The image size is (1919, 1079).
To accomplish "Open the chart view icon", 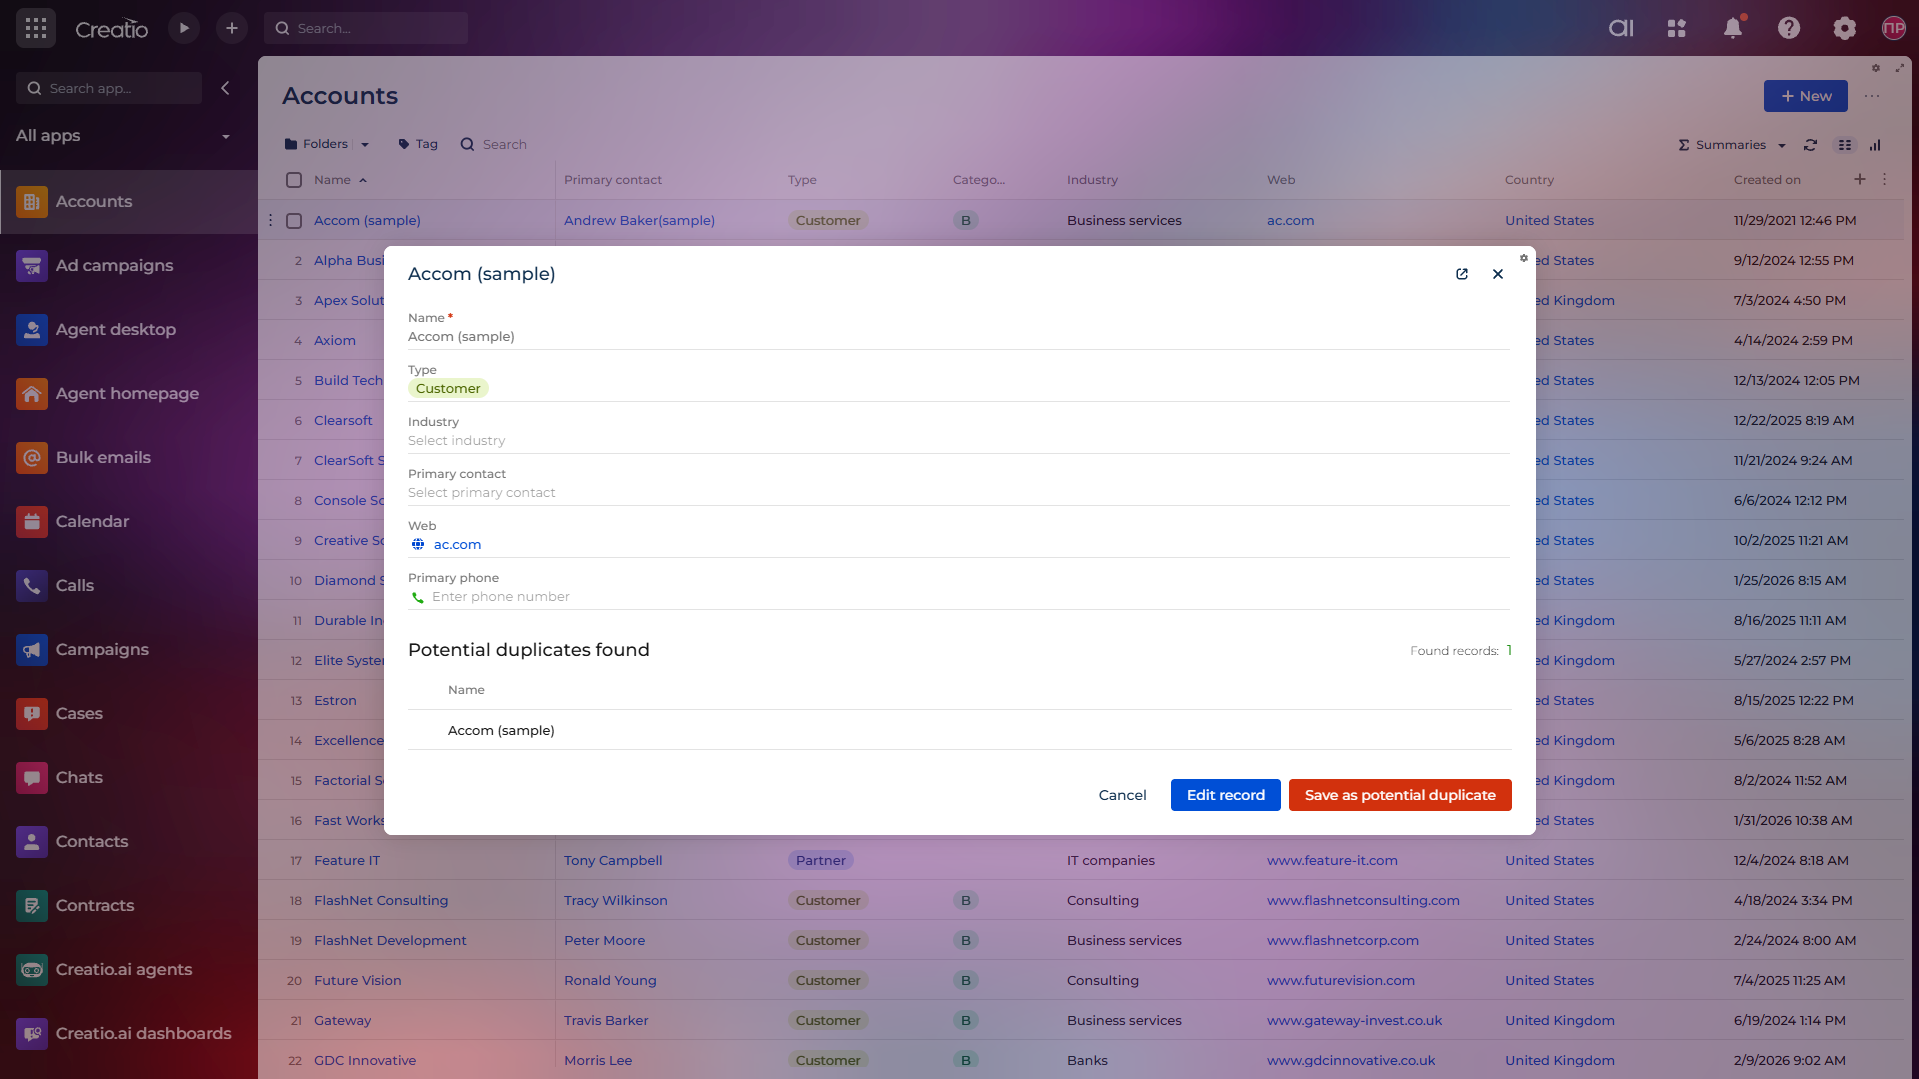I will pyautogui.click(x=1875, y=145).
